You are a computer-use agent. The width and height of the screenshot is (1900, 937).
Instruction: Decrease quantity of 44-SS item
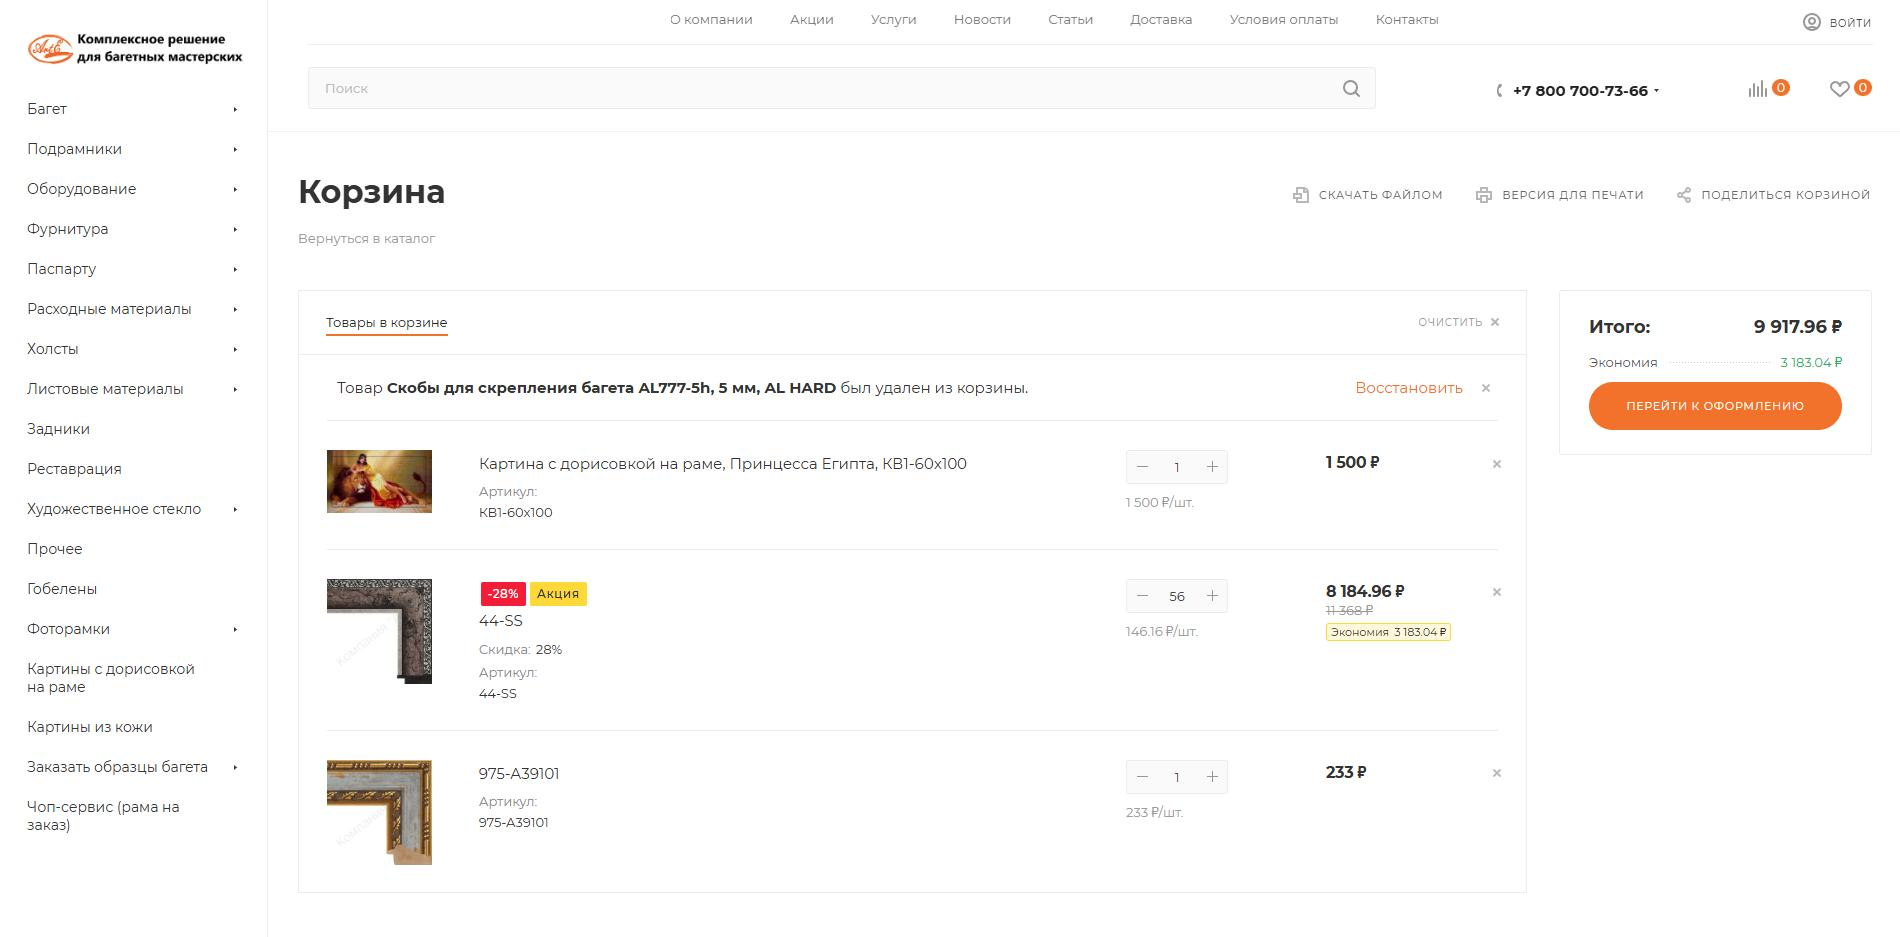coord(1142,596)
